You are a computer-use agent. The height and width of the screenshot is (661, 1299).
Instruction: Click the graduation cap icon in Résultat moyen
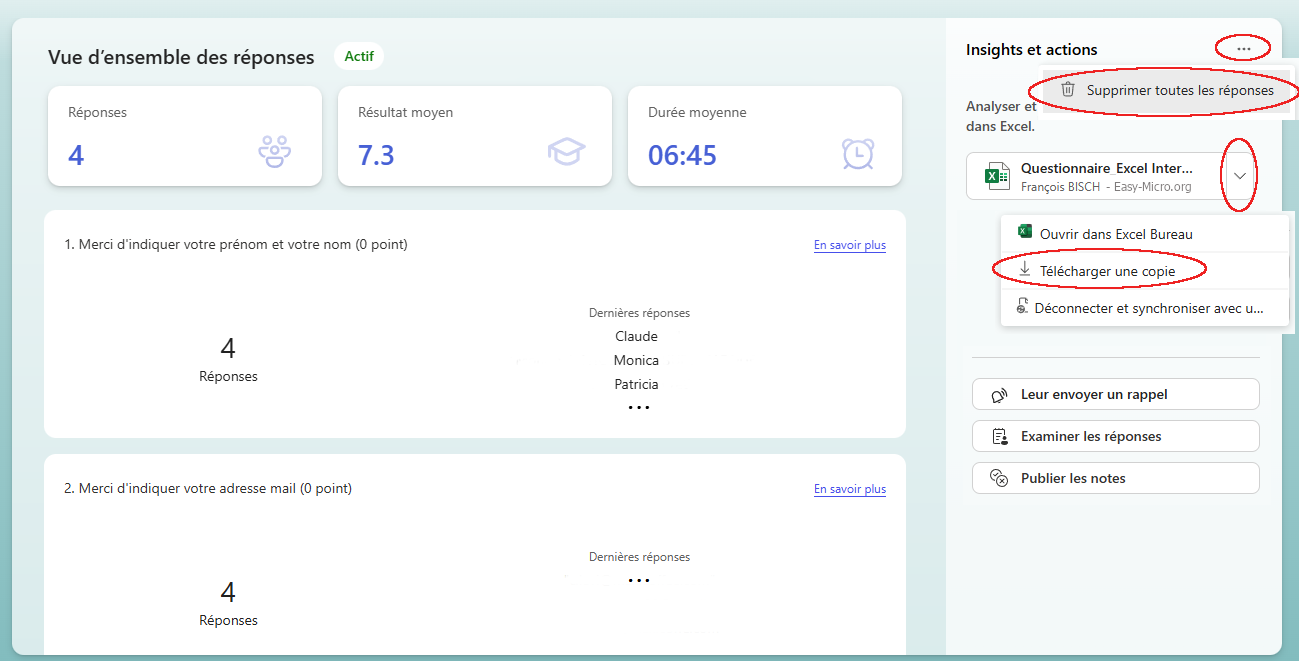tap(565, 152)
